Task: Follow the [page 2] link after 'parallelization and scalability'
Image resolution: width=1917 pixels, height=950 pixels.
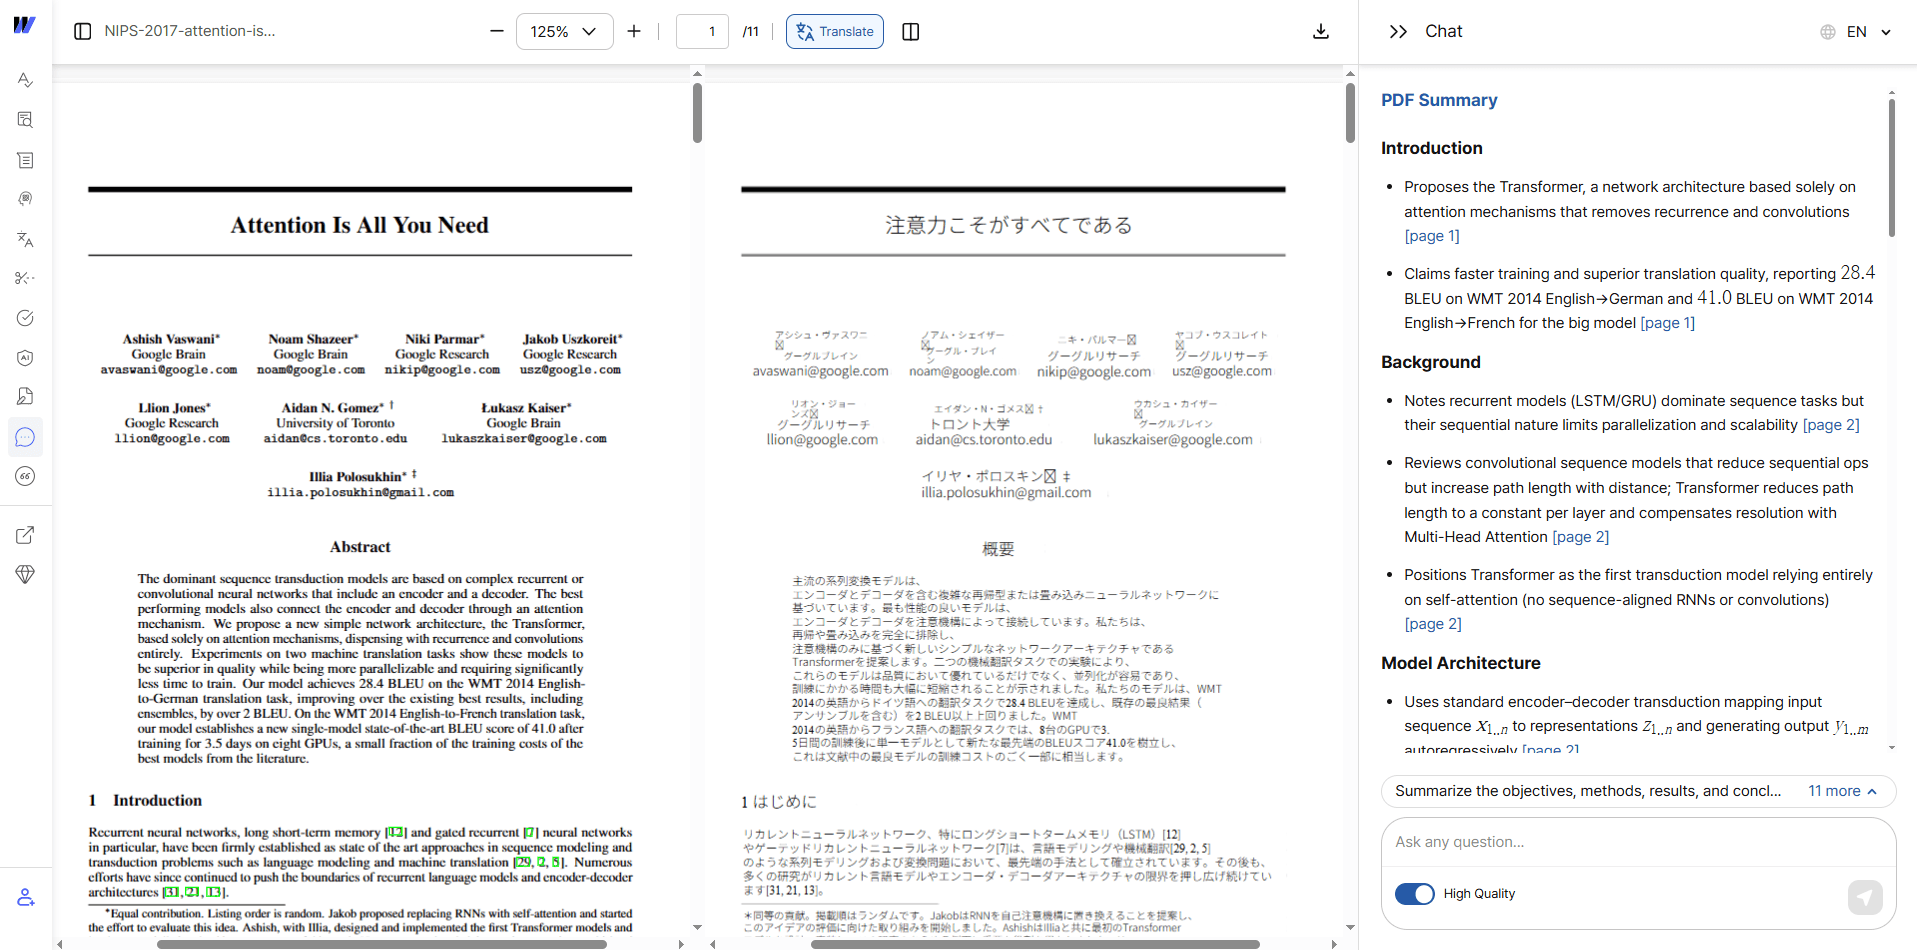Action: pyautogui.click(x=1831, y=425)
